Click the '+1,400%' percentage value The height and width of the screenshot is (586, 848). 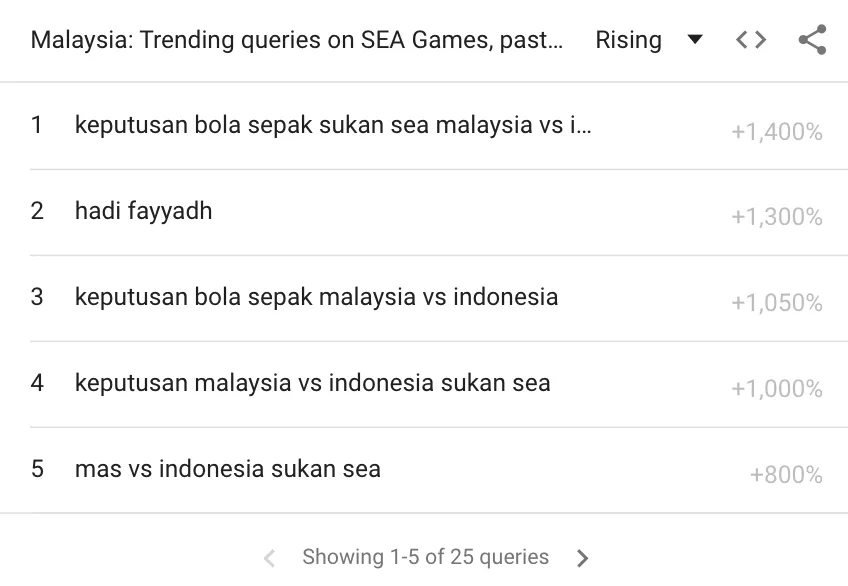click(777, 131)
